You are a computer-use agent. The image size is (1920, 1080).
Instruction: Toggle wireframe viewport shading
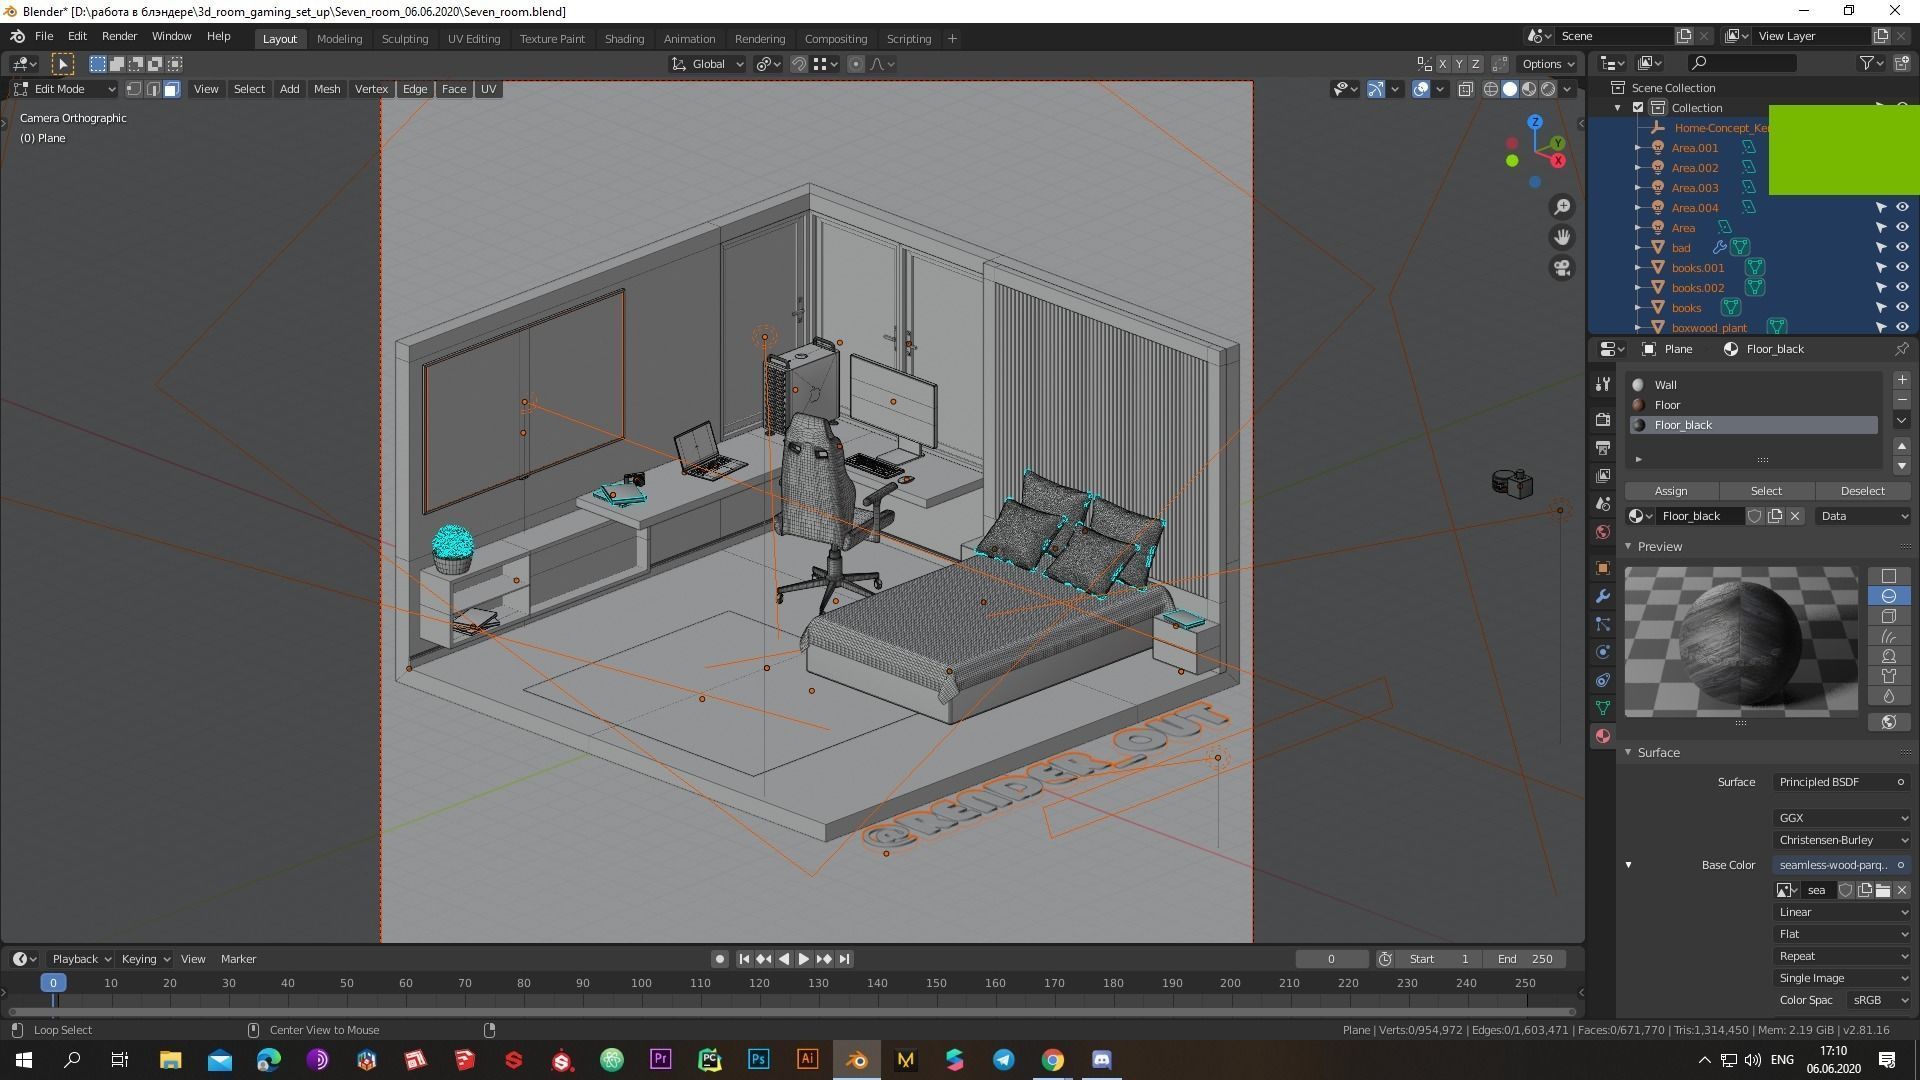(x=1490, y=89)
